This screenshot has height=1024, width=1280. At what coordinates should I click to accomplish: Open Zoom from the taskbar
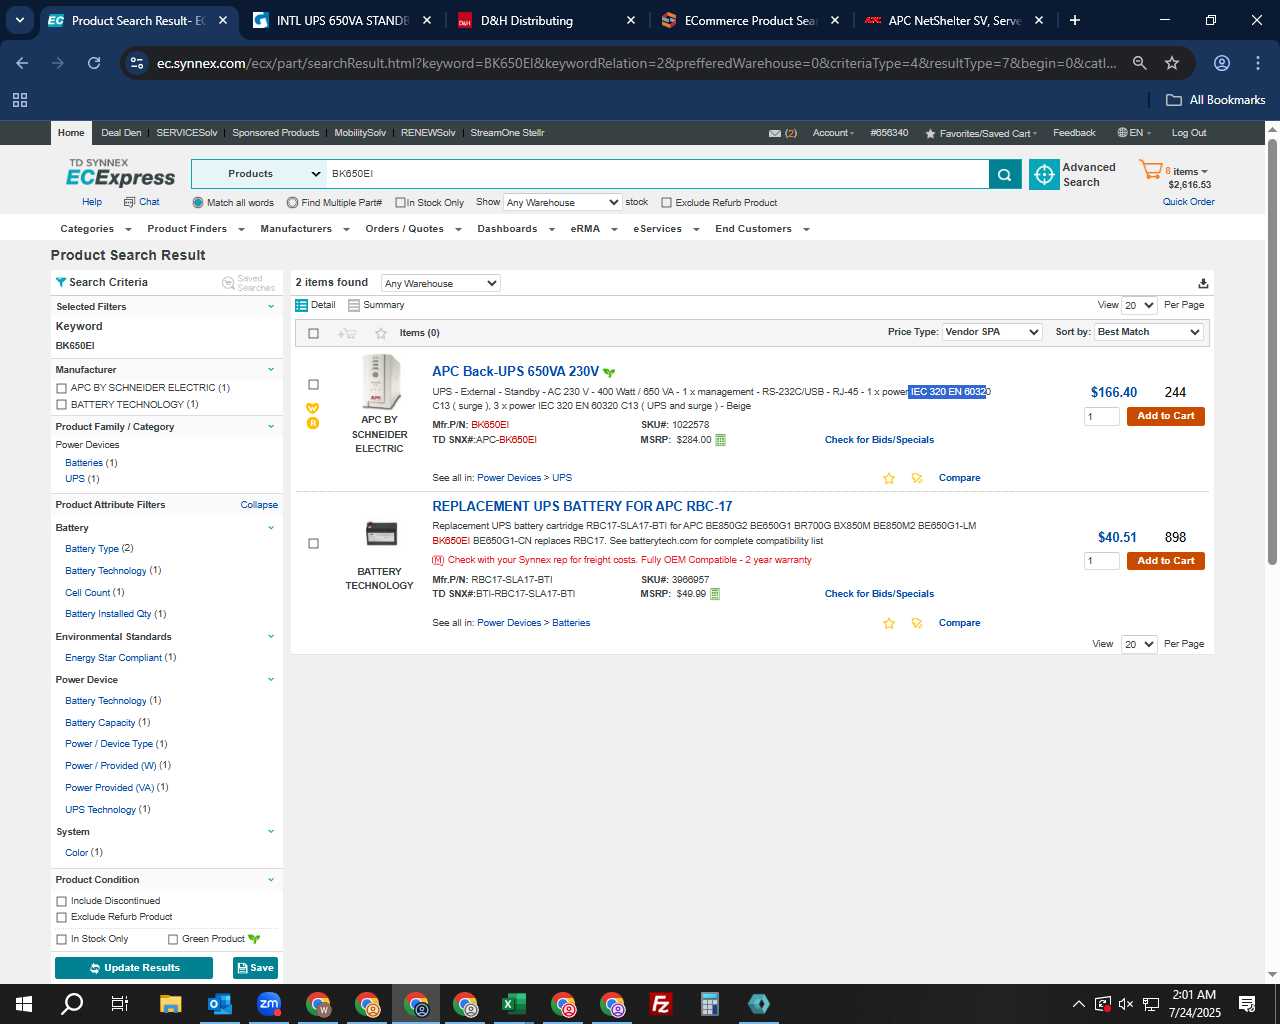click(x=269, y=1004)
